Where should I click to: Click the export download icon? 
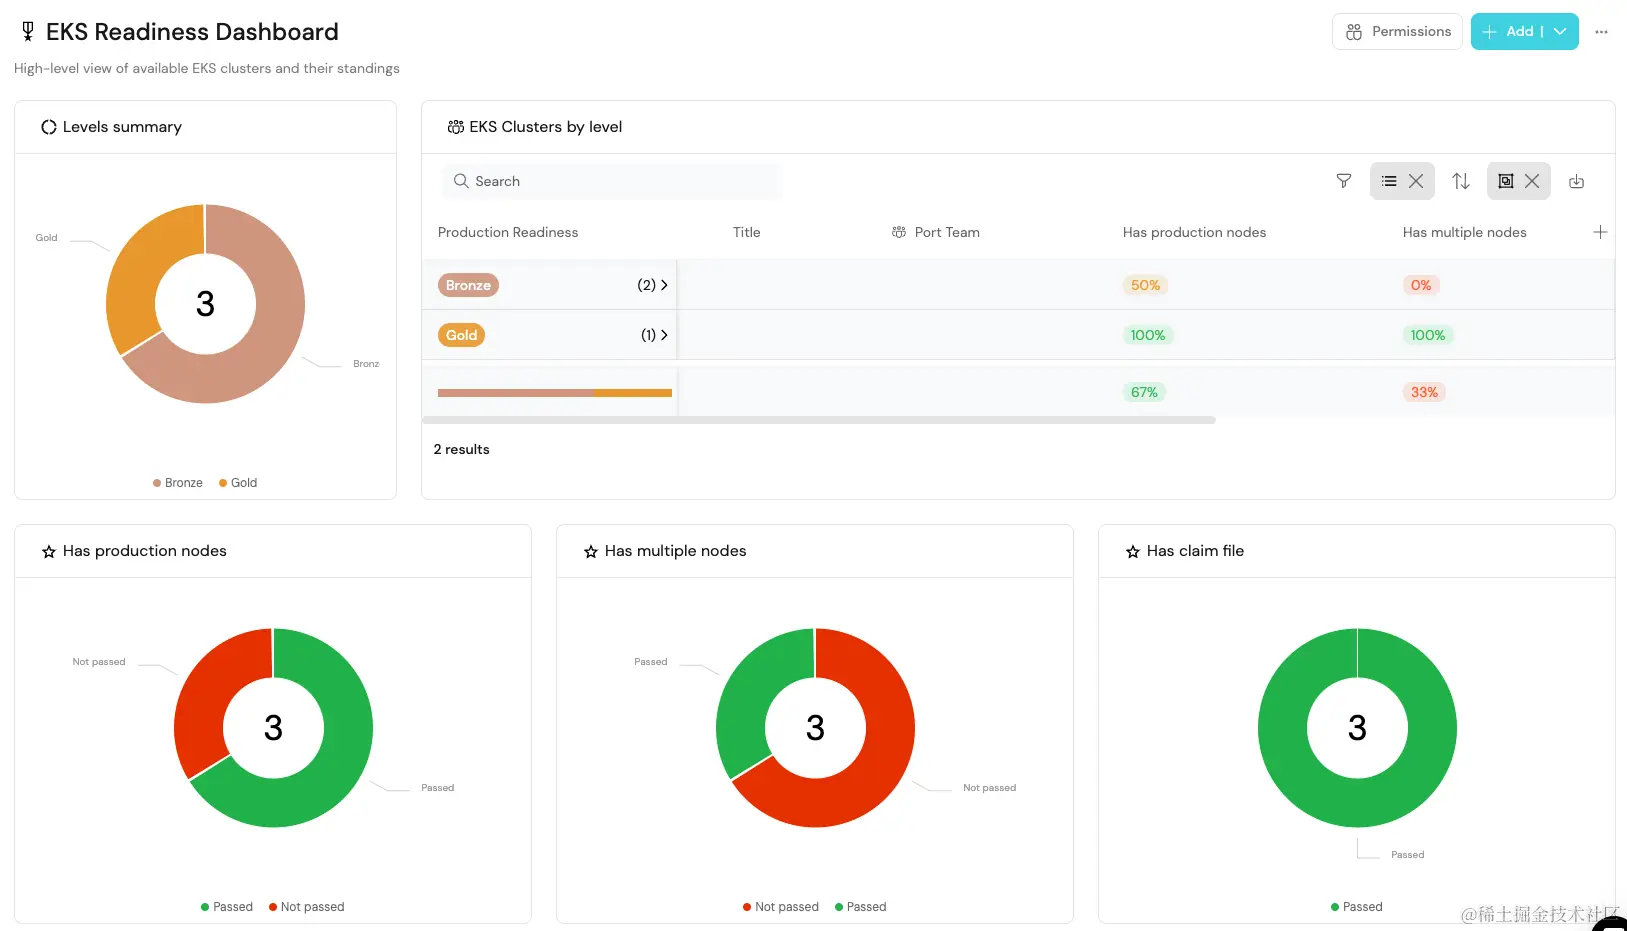pos(1577,181)
